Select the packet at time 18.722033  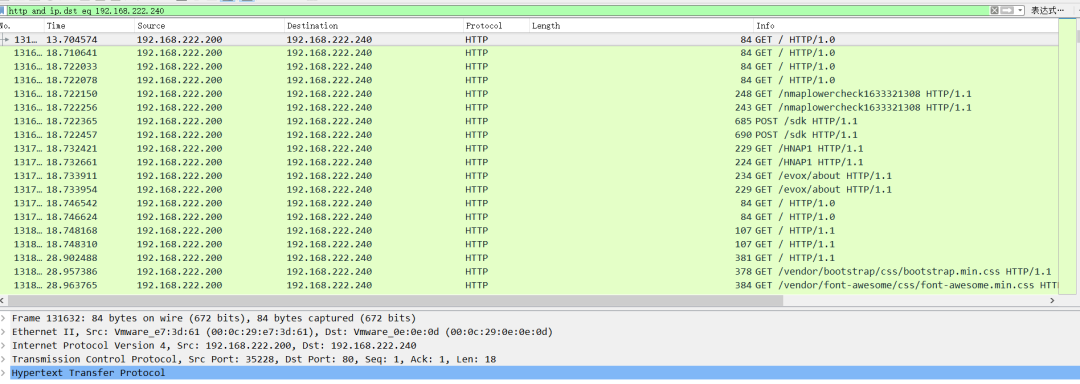[x=529, y=67]
